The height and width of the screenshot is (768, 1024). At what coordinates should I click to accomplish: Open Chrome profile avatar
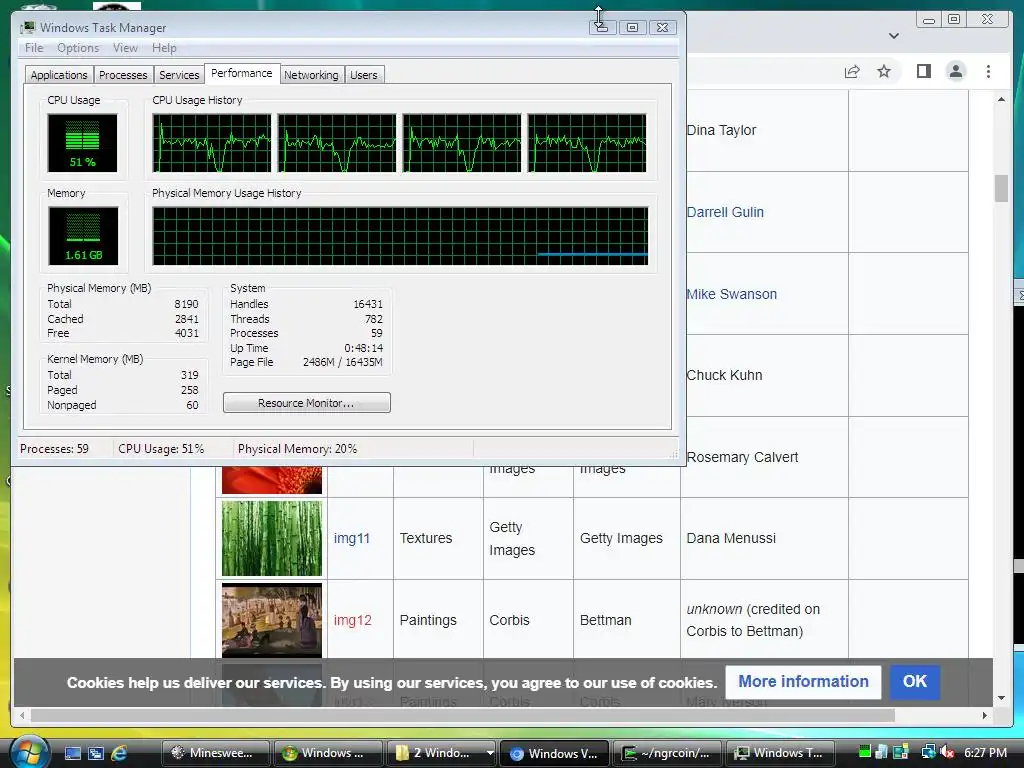point(955,71)
